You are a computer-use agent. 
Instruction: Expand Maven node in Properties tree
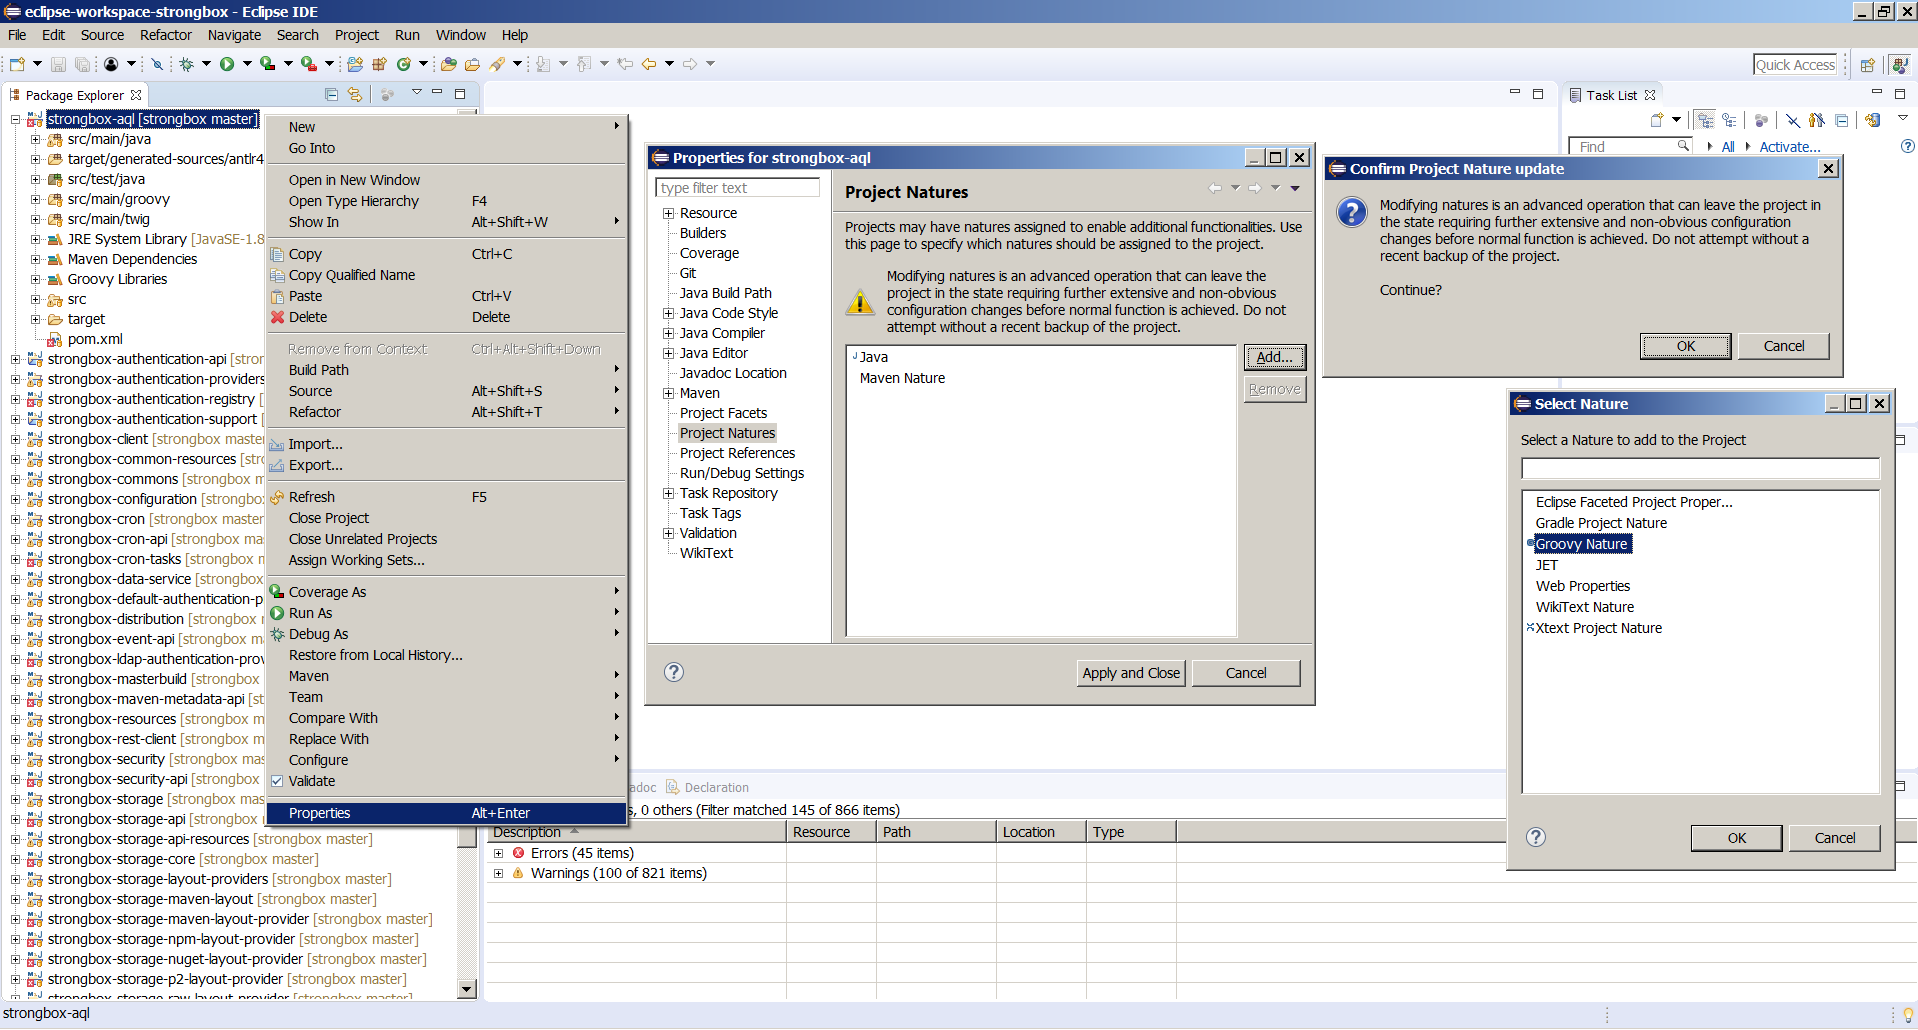tap(668, 393)
